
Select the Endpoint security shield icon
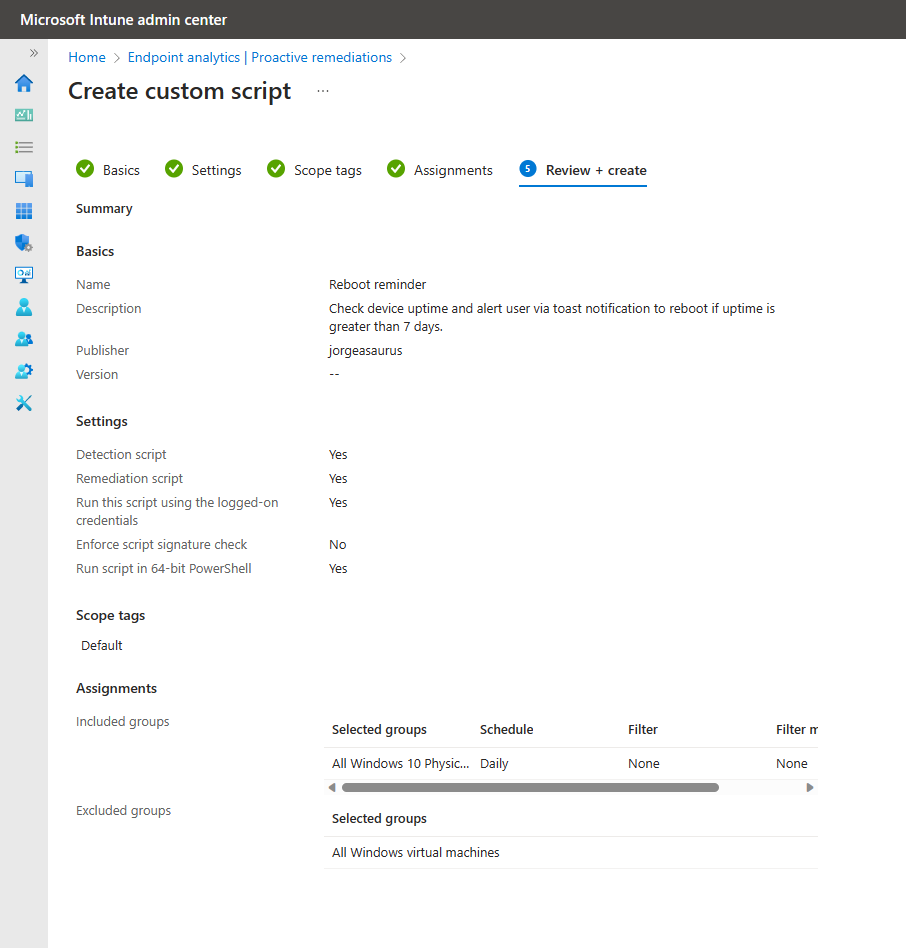coord(24,243)
